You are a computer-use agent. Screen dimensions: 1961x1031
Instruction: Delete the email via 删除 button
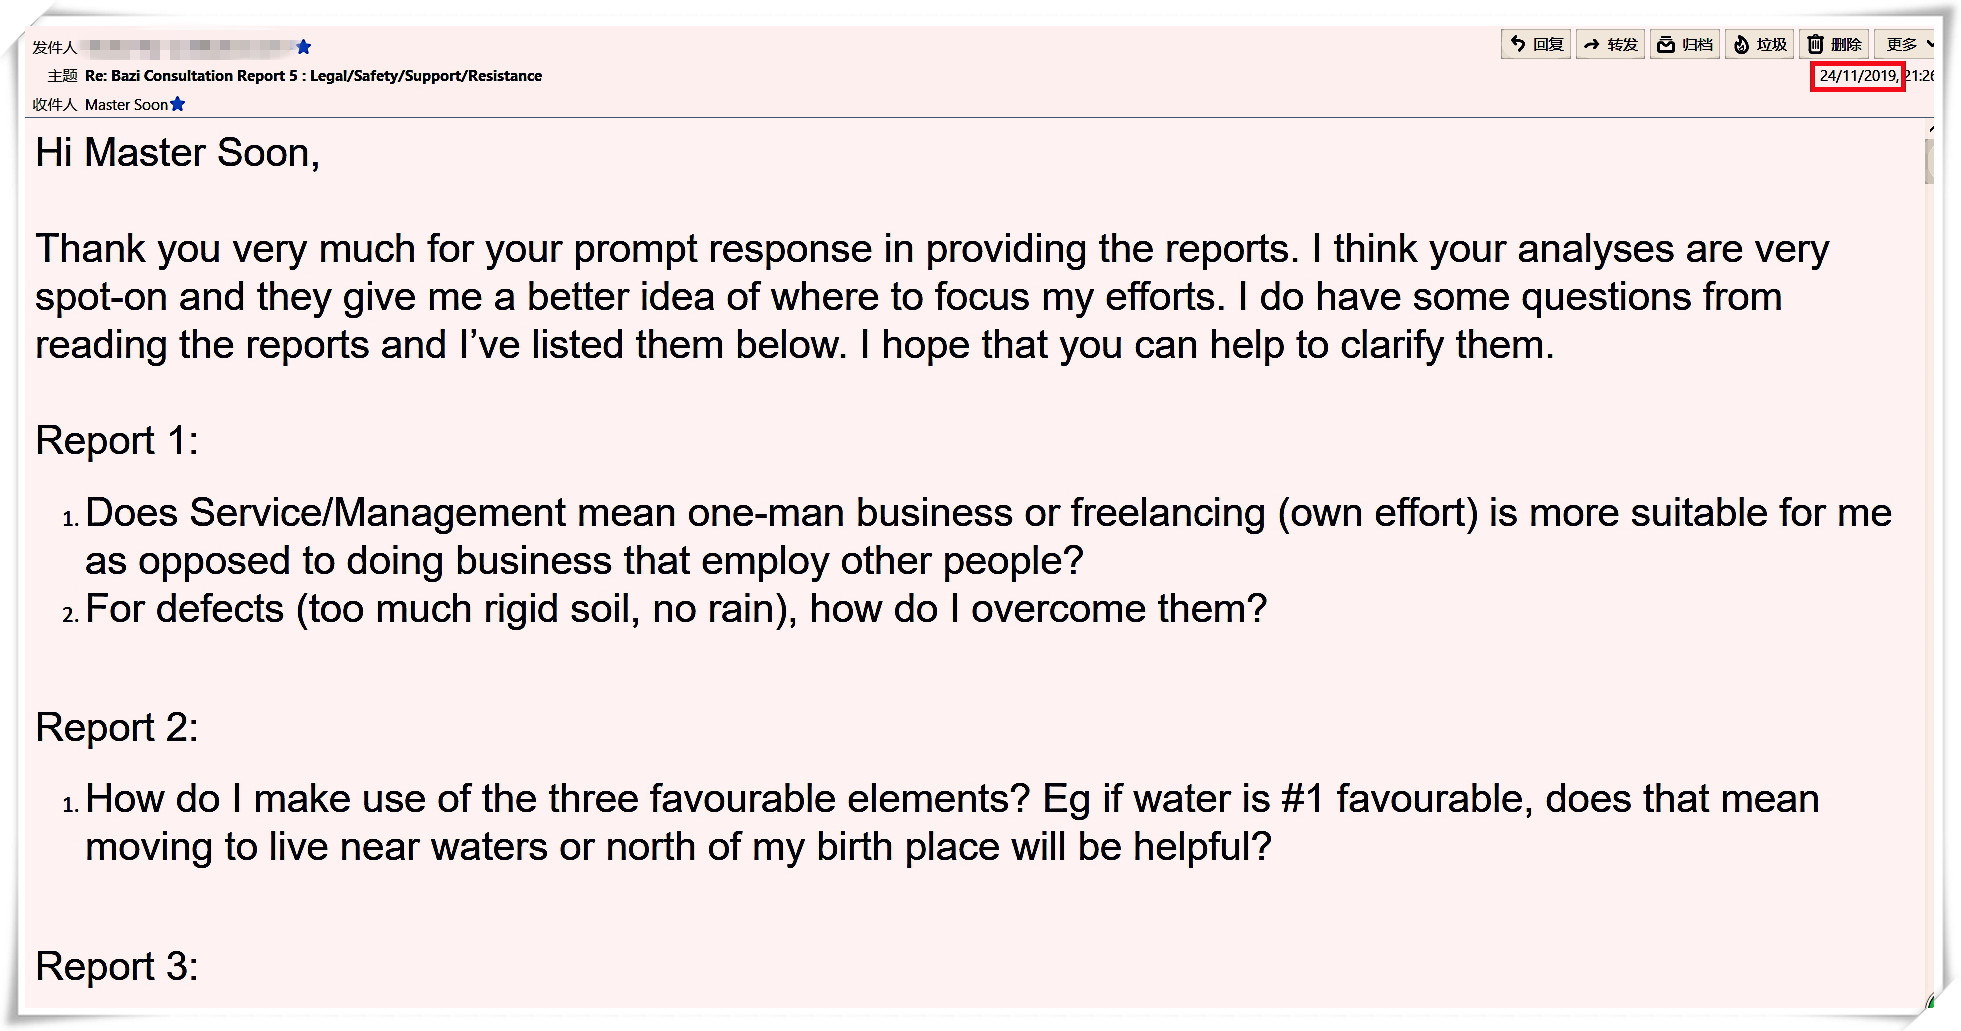pyautogui.click(x=1834, y=45)
